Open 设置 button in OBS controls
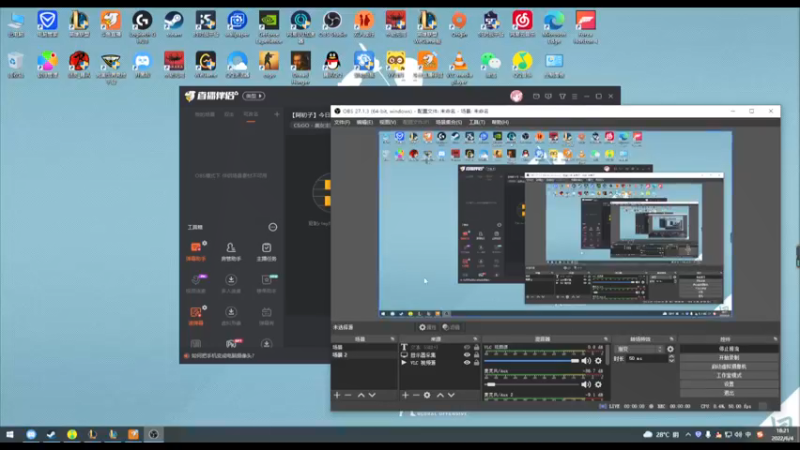Image resolution: width=800 pixels, height=450 pixels. click(x=729, y=384)
